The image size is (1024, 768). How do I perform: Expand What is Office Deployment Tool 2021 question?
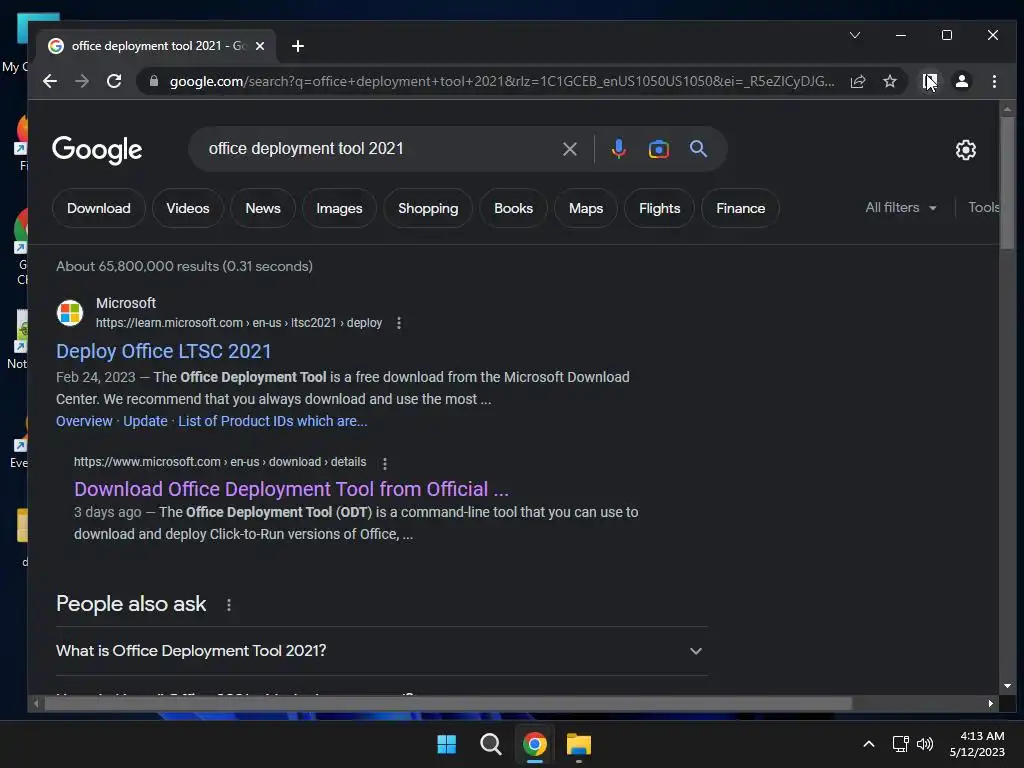click(381, 651)
